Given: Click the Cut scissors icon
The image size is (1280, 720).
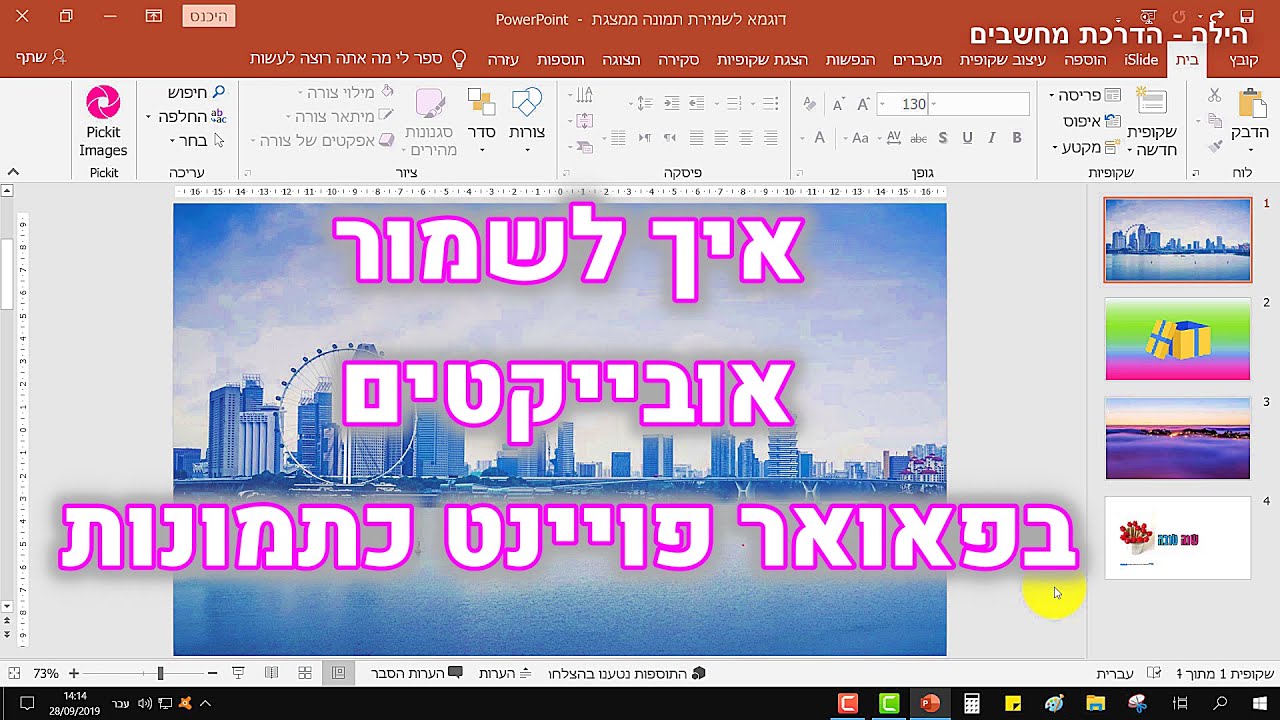Looking at the screenshot, I should tap(1214, 95).
